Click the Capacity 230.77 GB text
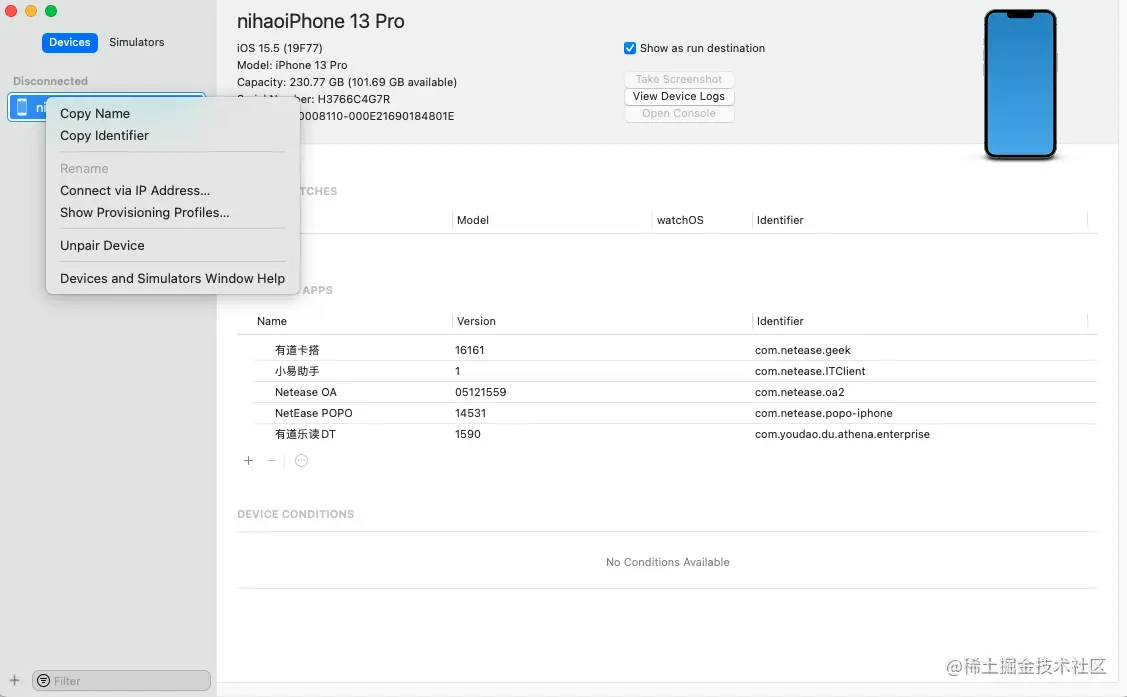The width and height of the screenshot is (1127, 697). click(346, 82)
